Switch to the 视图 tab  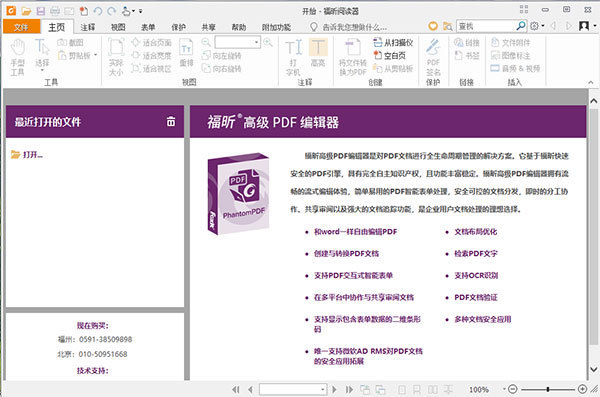point(118,27)
